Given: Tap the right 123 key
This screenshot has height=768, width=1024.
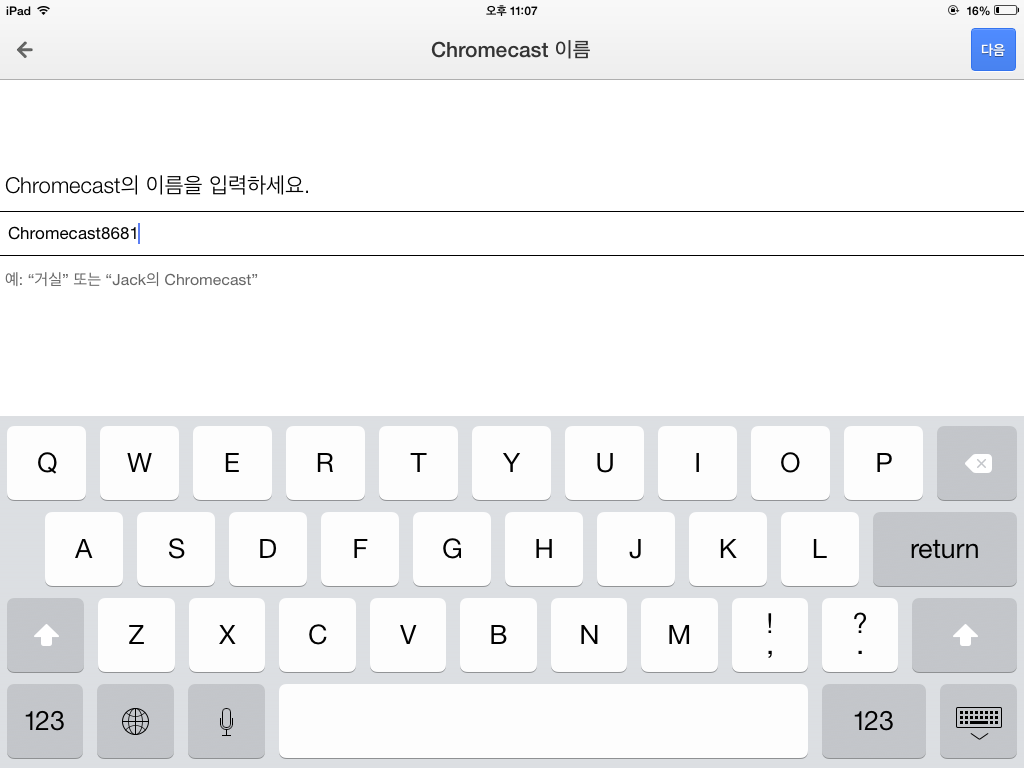Looking at the screenshot, I should [874, 721].
